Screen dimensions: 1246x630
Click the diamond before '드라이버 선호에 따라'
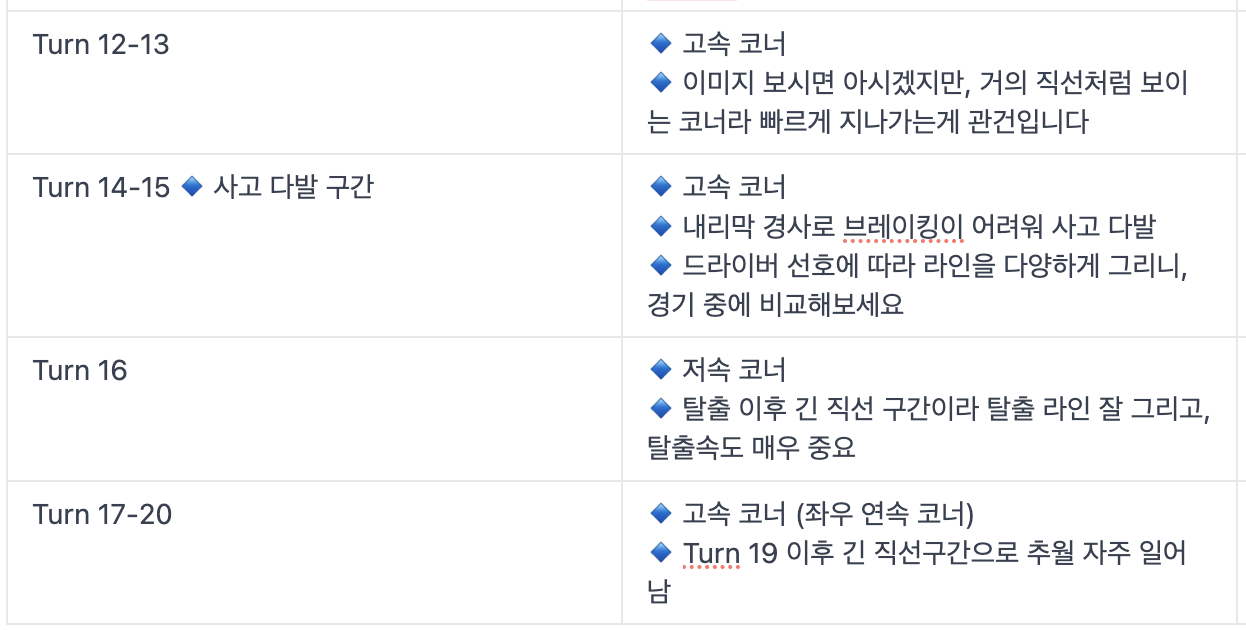659,265
